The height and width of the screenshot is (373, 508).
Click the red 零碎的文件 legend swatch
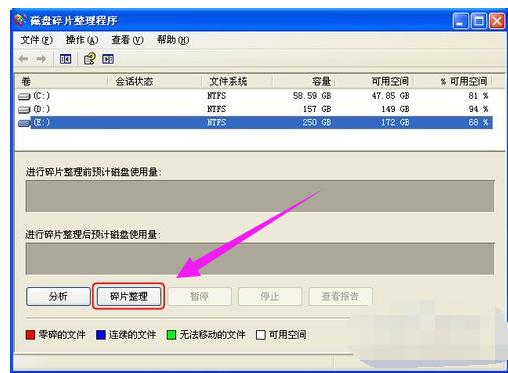(x=30, y=335)
